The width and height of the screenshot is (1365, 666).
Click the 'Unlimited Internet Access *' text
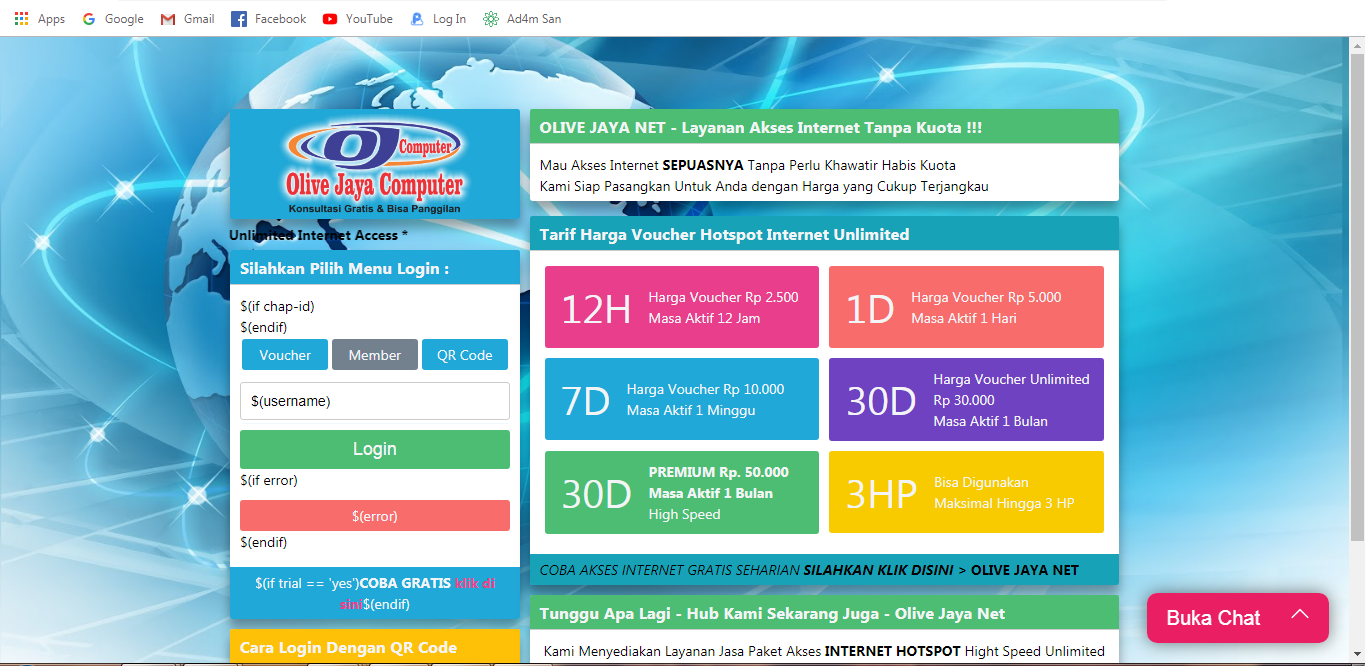(x=319, y=236)
